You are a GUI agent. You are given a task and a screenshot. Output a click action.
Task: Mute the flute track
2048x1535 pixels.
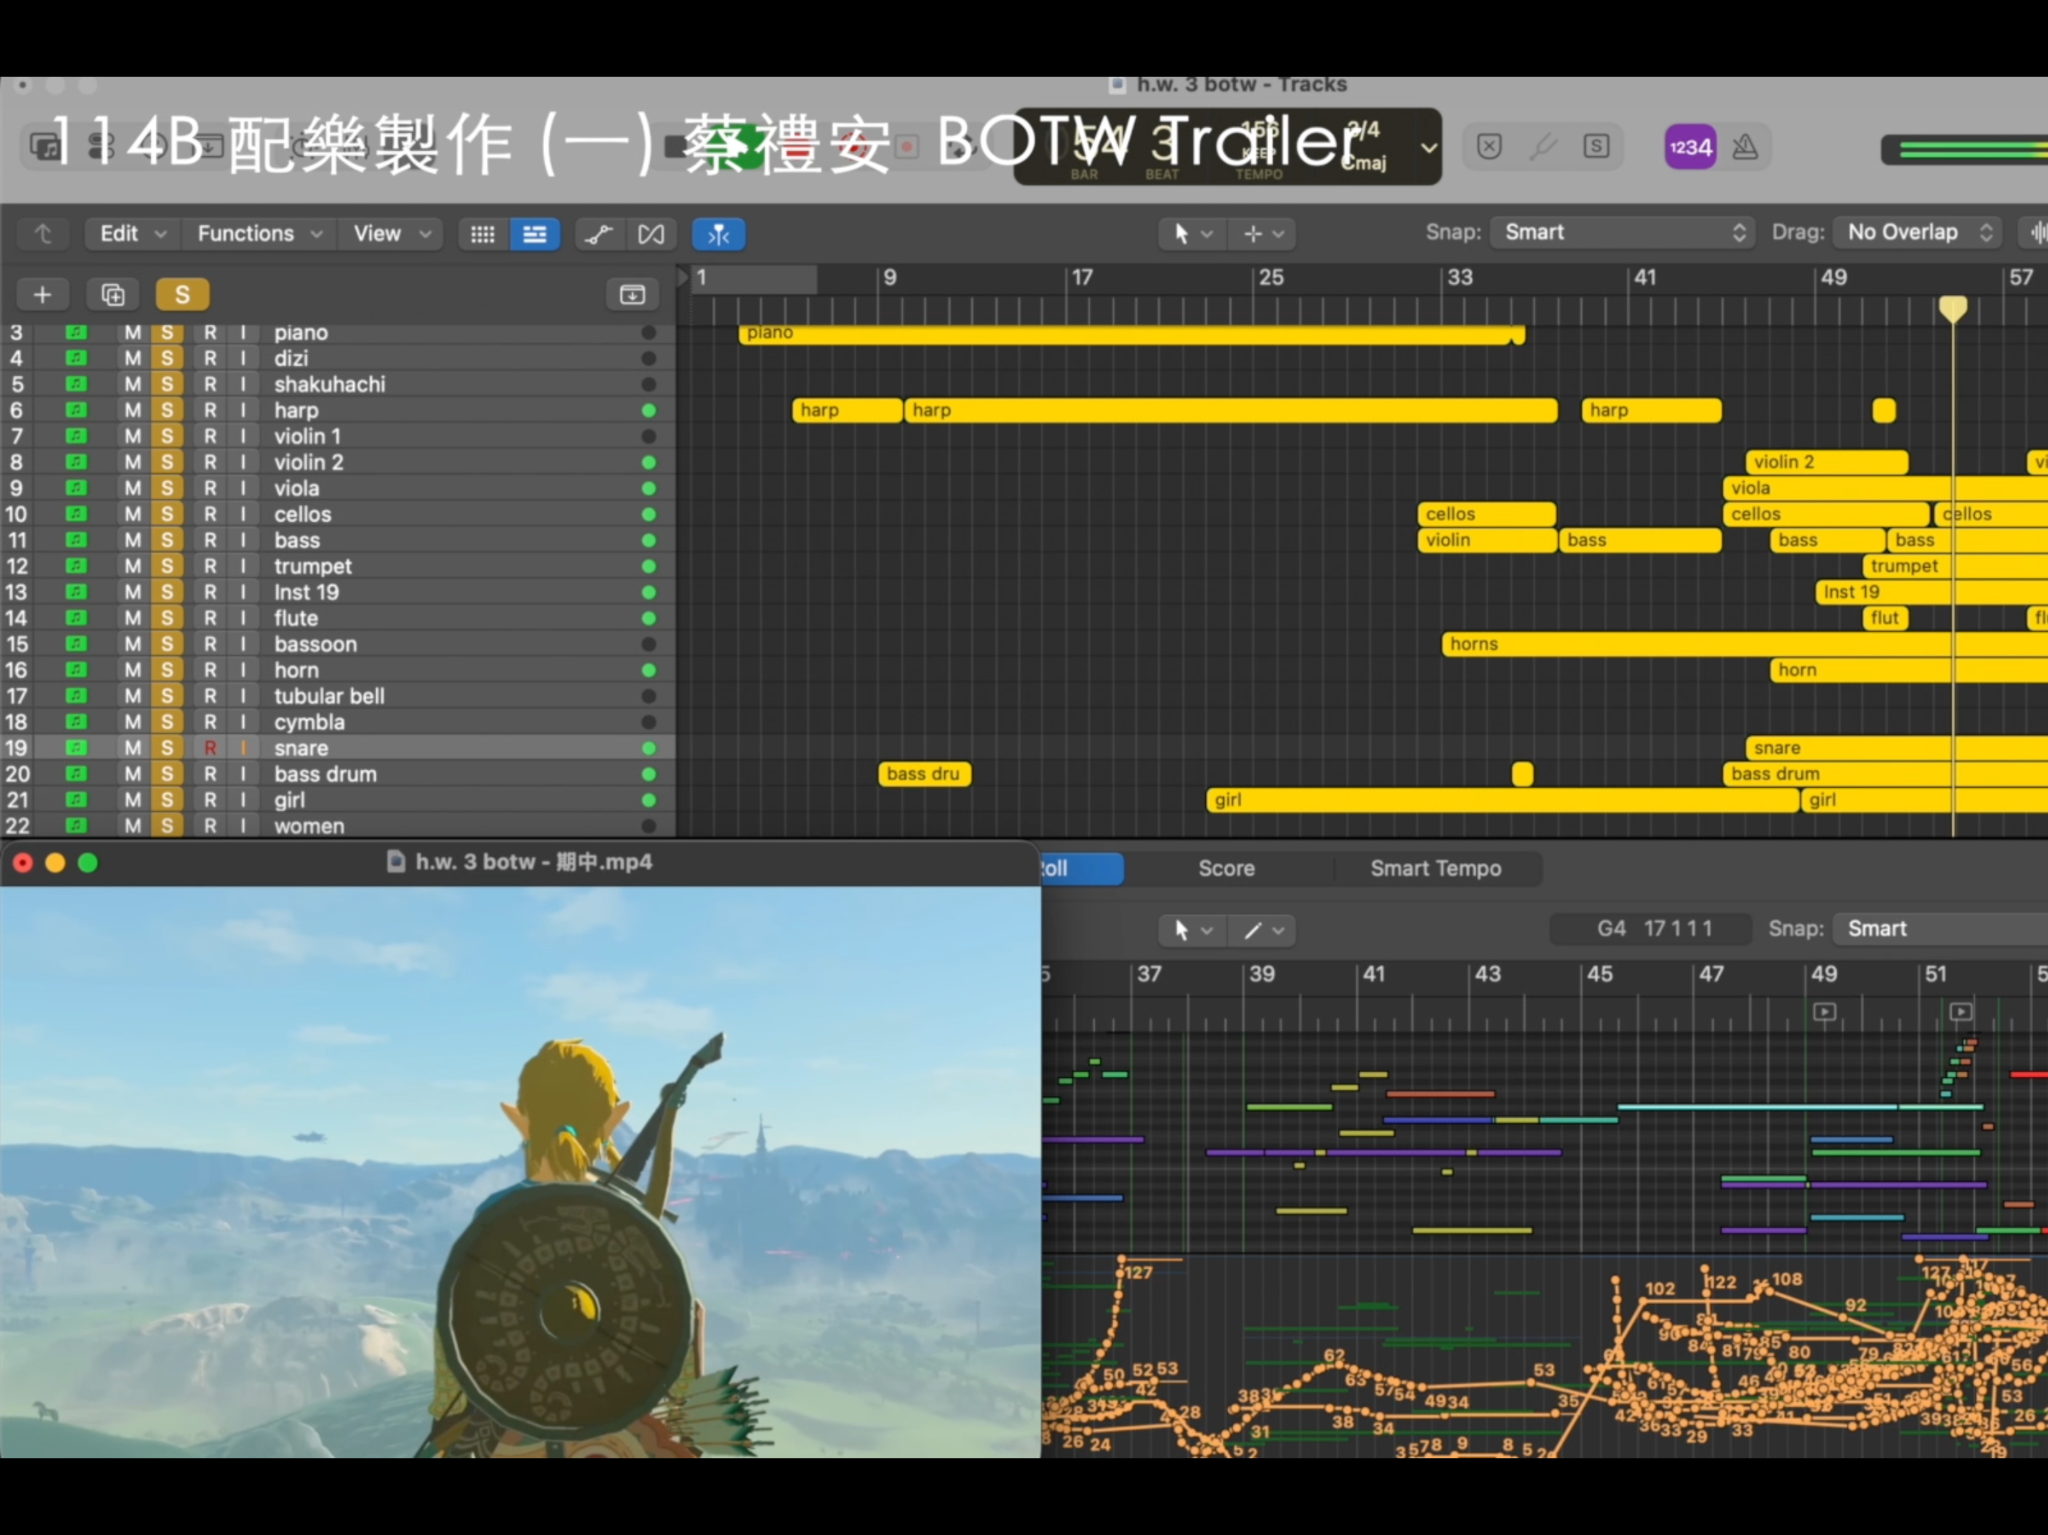132,619
